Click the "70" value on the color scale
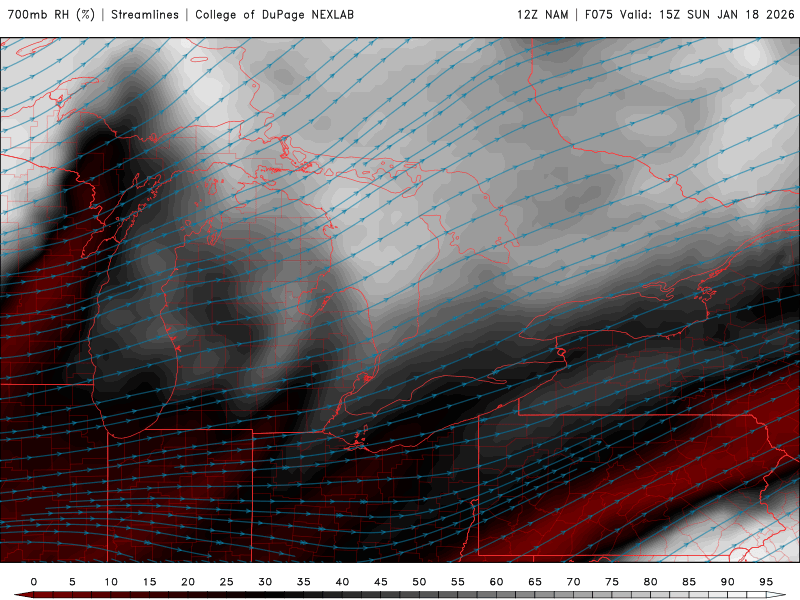This screenshot has width=800, height=600. tap(573, 582)
